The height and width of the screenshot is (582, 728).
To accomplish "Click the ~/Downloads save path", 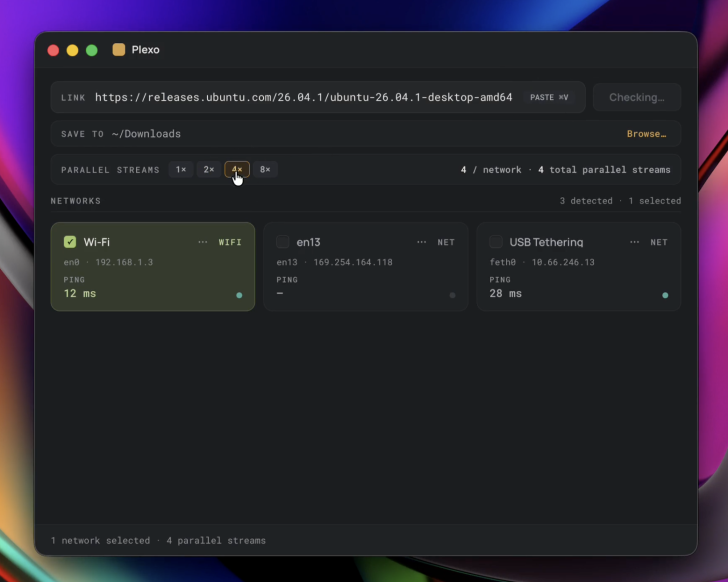I will (146, 134).
